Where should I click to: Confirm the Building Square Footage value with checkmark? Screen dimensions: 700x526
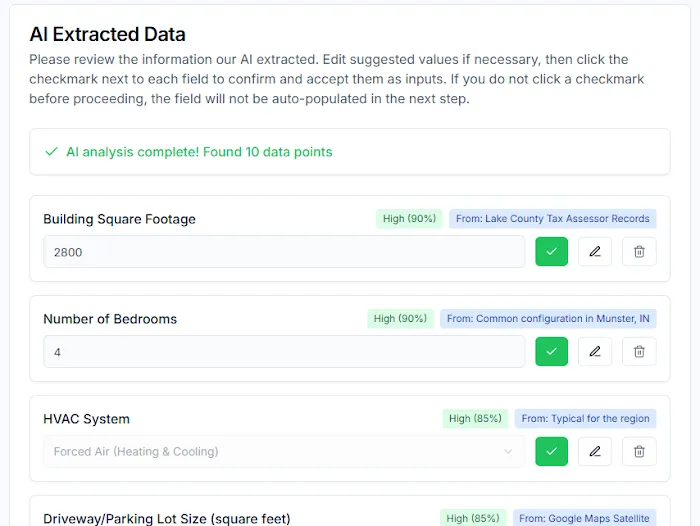551,251
